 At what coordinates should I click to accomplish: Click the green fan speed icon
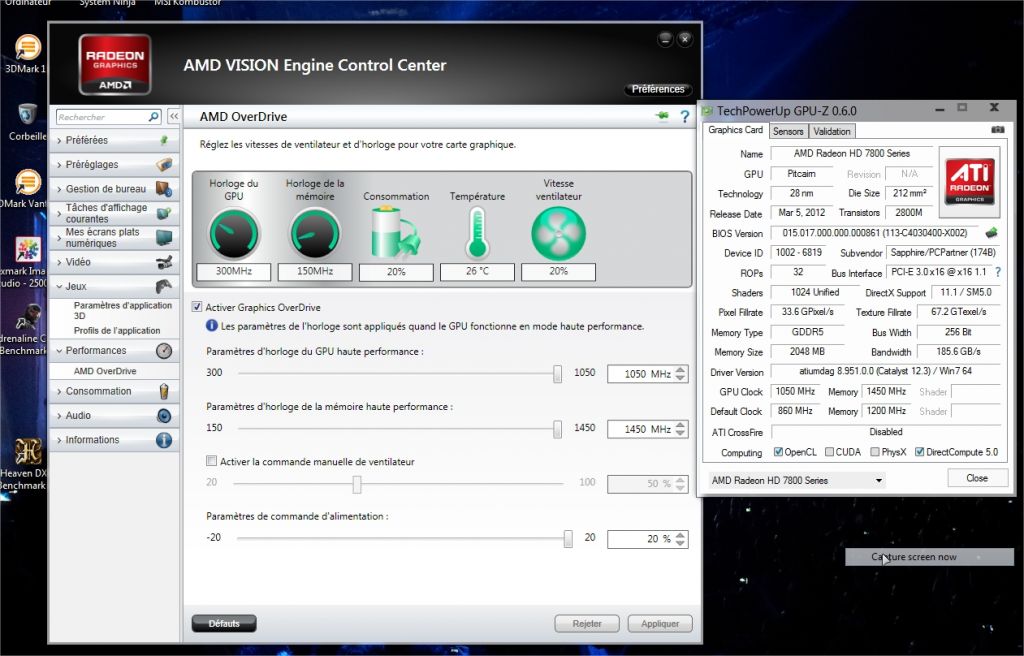[558, 233]
